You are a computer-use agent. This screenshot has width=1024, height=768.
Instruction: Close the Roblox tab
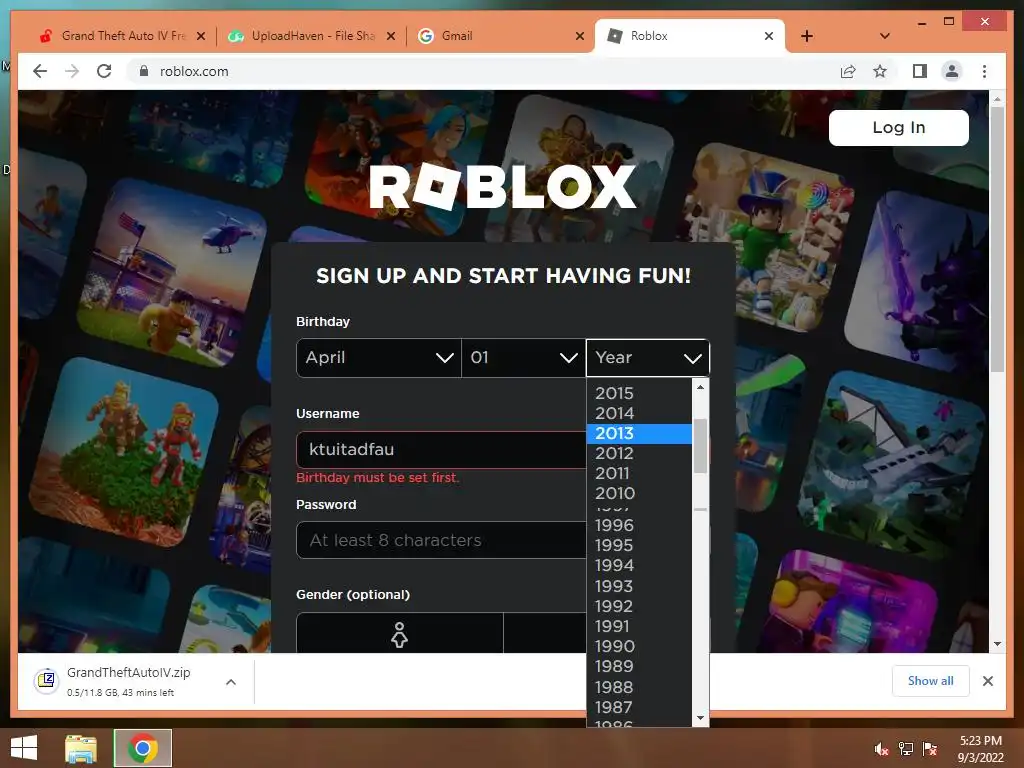pyautogui.click(x=769, y=36)
